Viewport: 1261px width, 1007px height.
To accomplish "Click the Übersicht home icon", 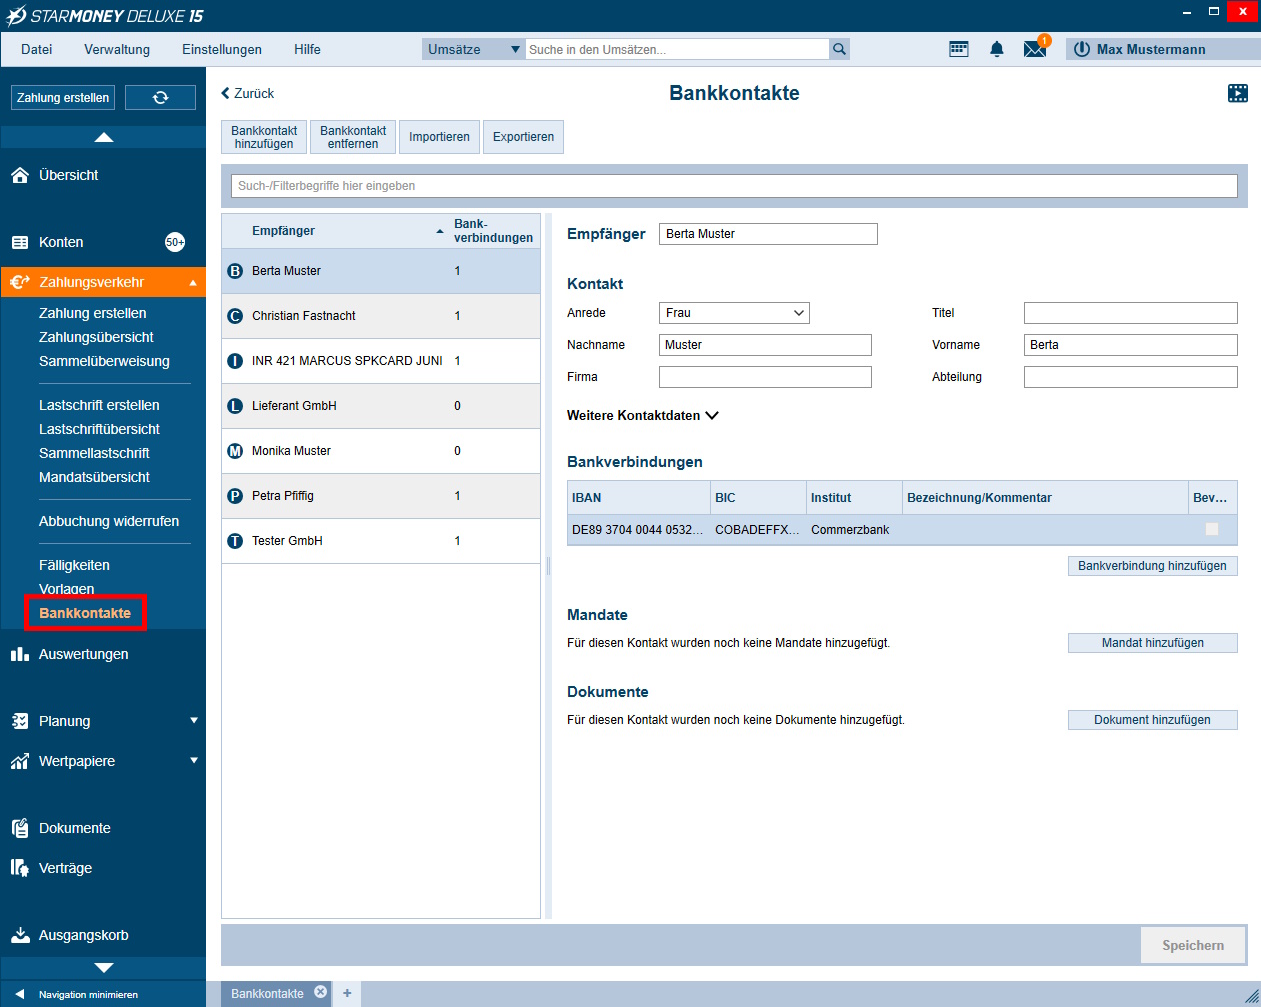I will click(x=20, y=175).
